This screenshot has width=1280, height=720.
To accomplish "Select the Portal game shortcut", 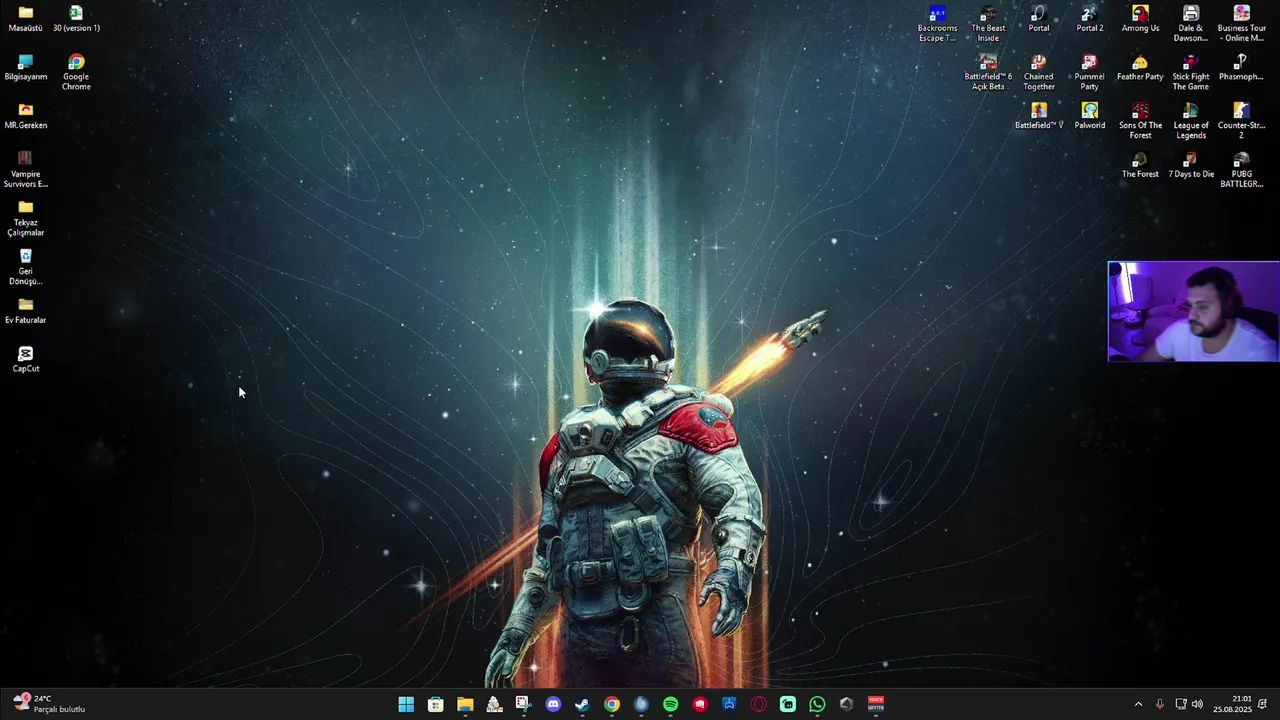I will click(x=1039, y=19).
